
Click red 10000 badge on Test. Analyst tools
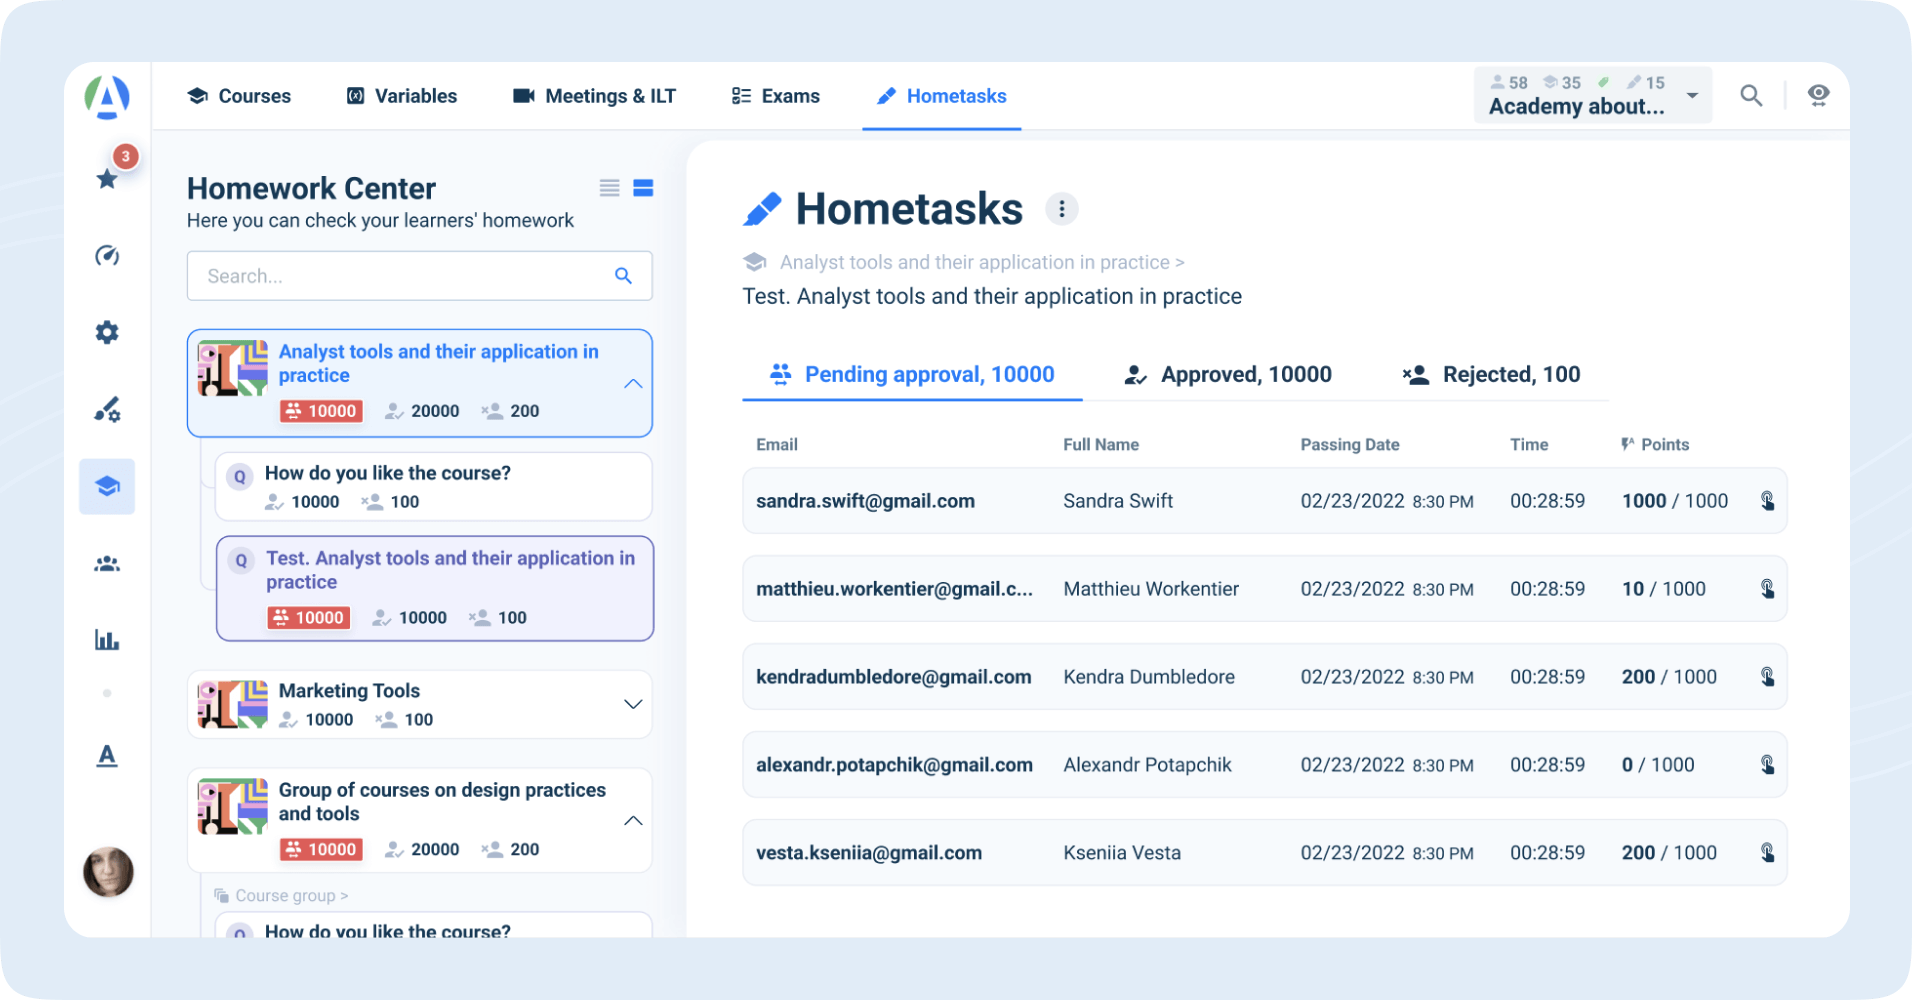click(x=309, y=618)
